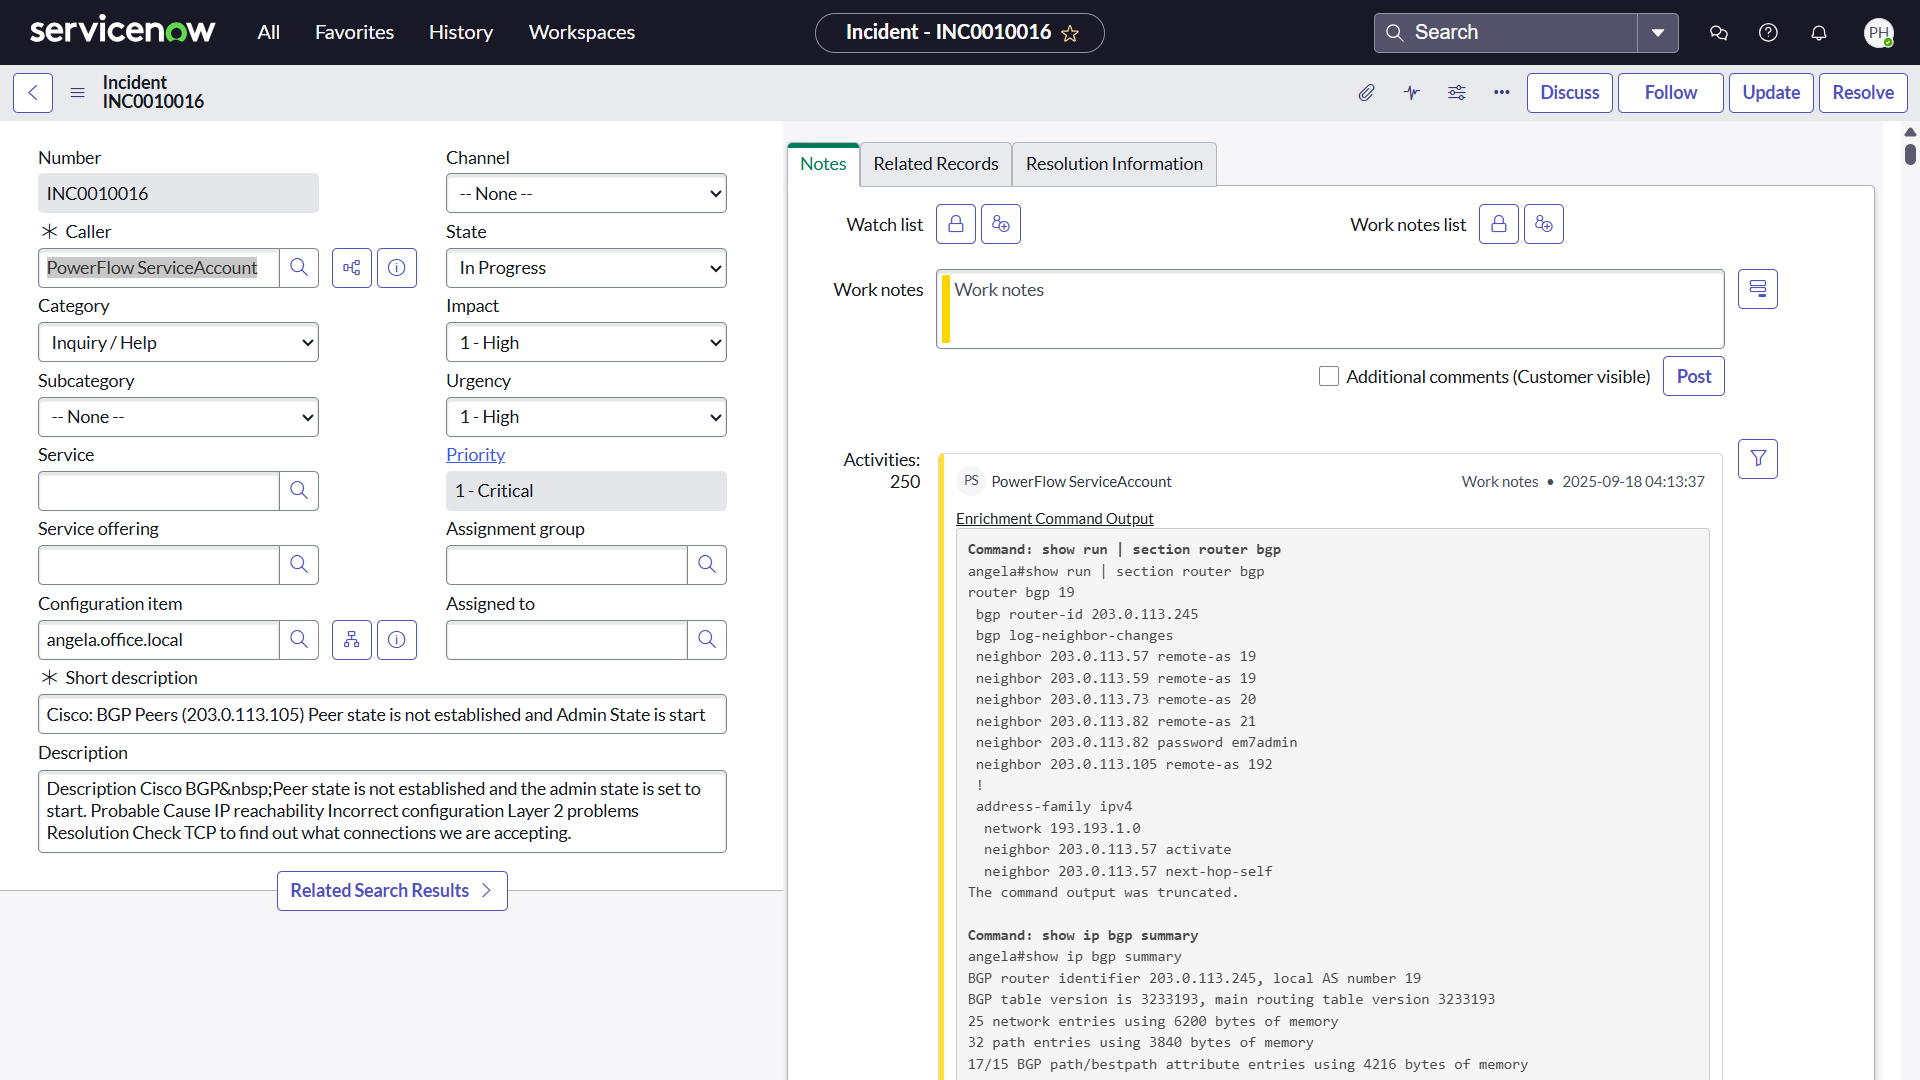Unlock the Work notes list
Screen dimensions: 1920x1080
(1498, 224)
